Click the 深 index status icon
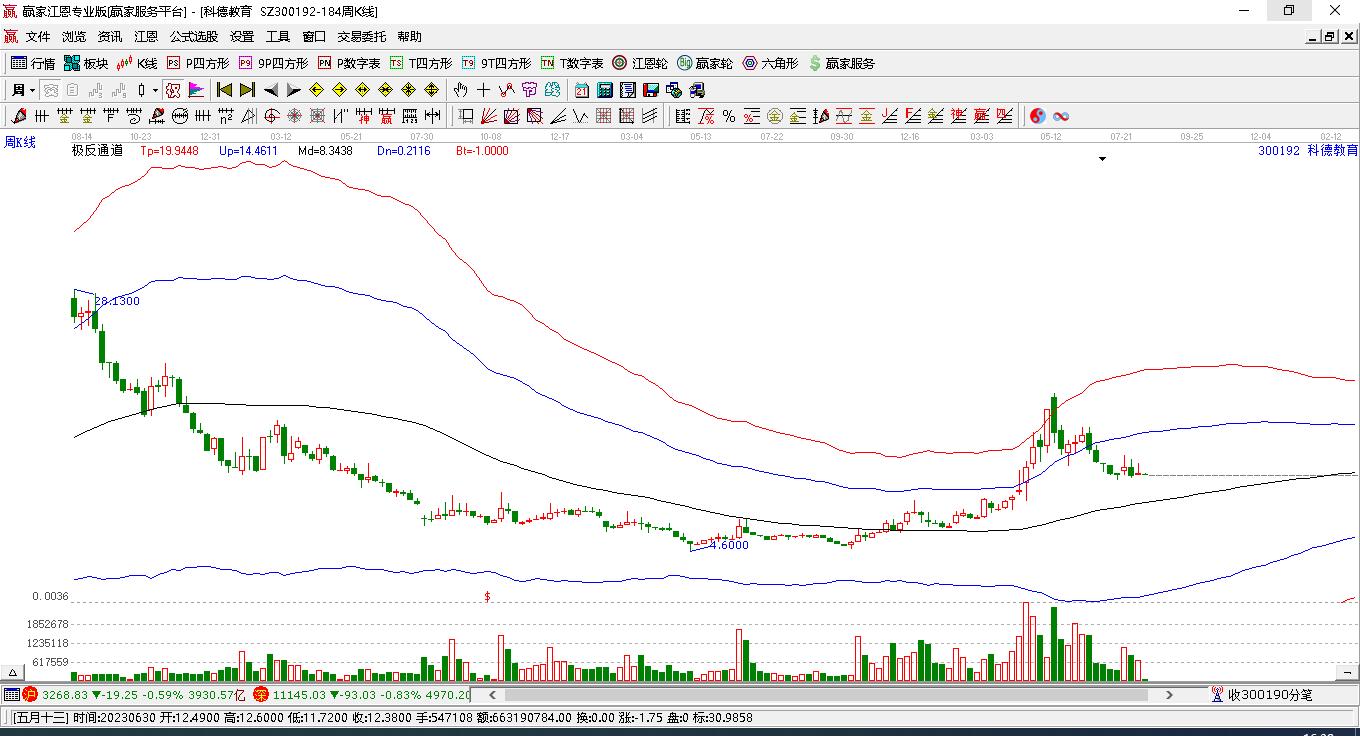Screen dimensions: 1360x736 click(260, 694)
